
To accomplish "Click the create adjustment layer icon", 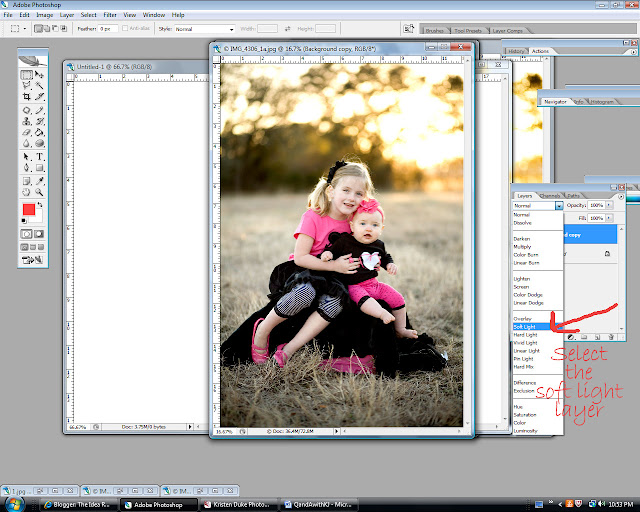I will click(571, 337).
